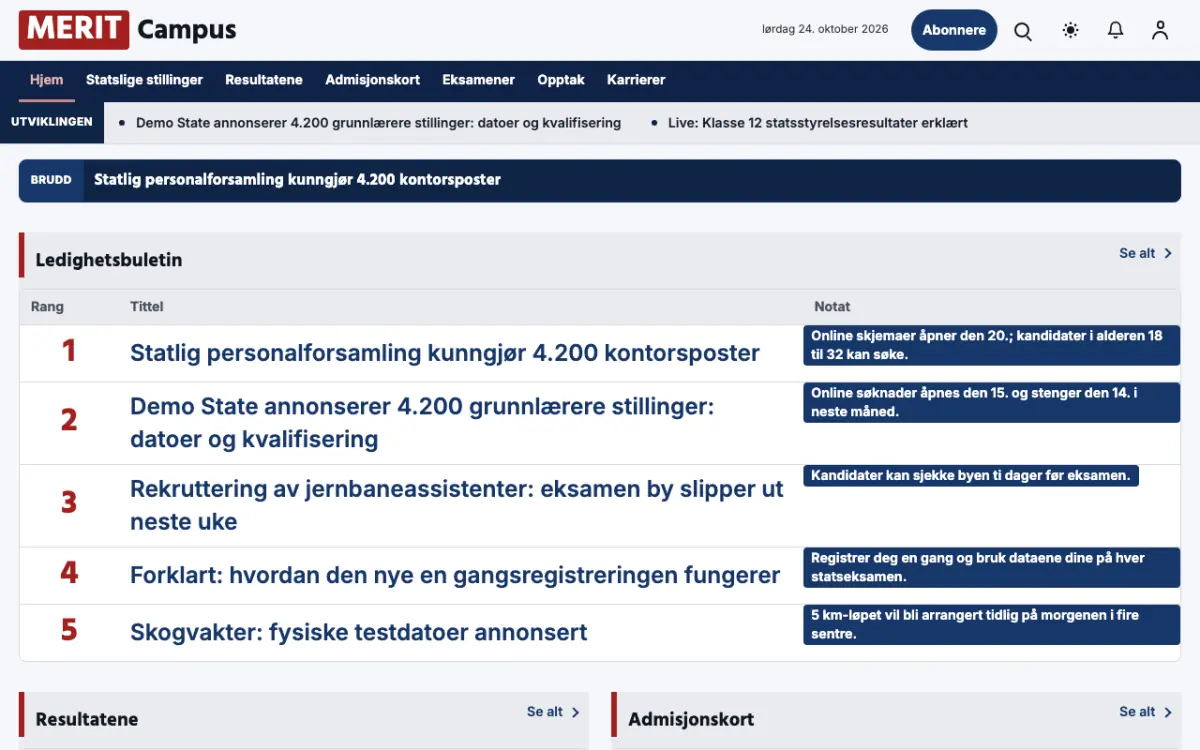The image size is (1200, 750).
Task: Open Statslige stillinger menu item
Action: 144,80
